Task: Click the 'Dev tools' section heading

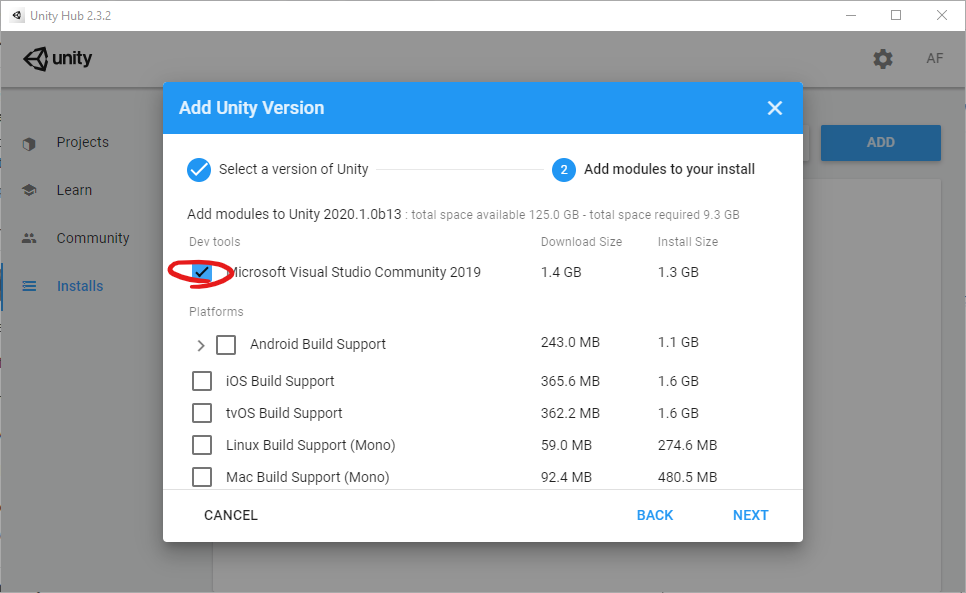Action: tap(214, 242)
